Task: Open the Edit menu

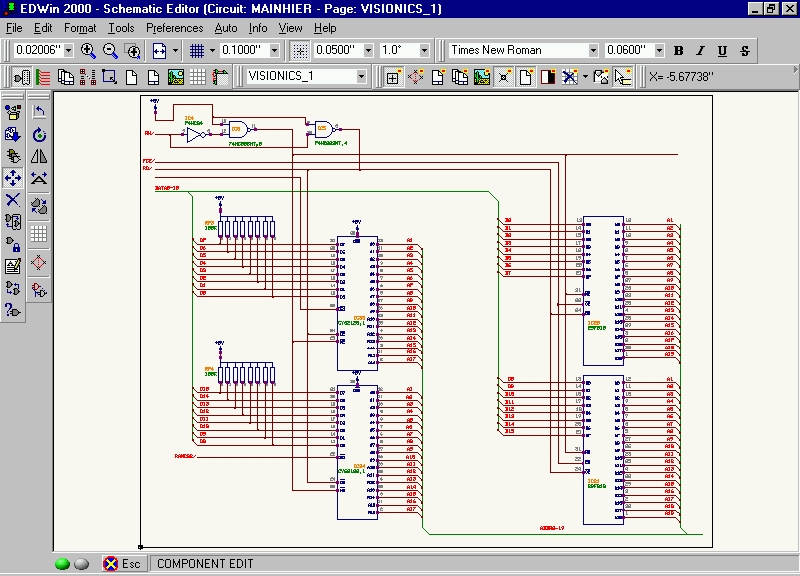Action: [x=43, y=28]
